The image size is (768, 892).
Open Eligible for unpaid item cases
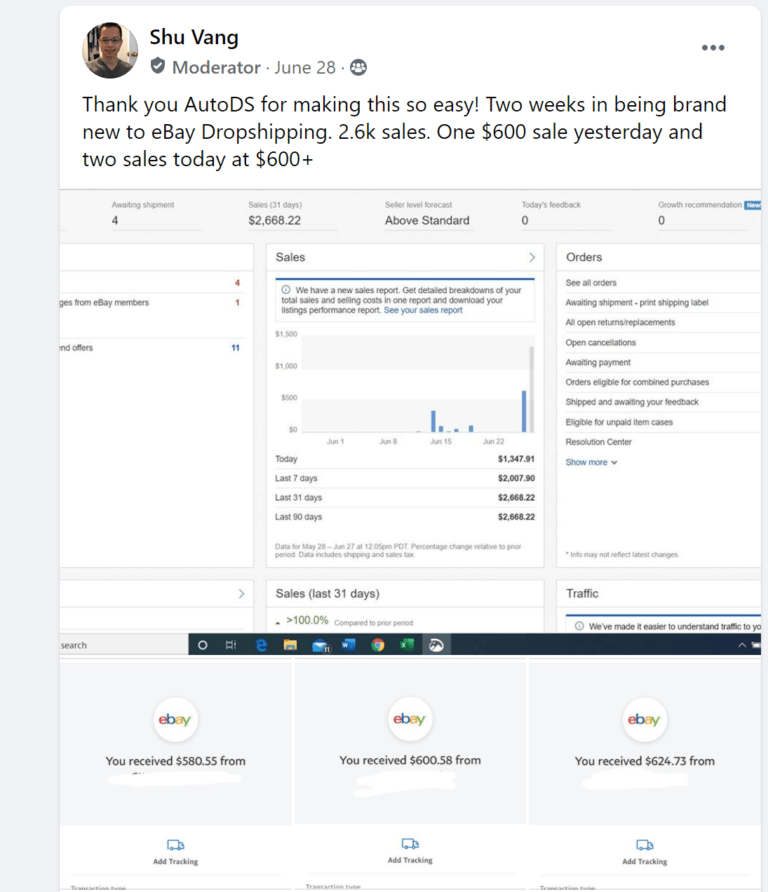[x=619, y=422]
